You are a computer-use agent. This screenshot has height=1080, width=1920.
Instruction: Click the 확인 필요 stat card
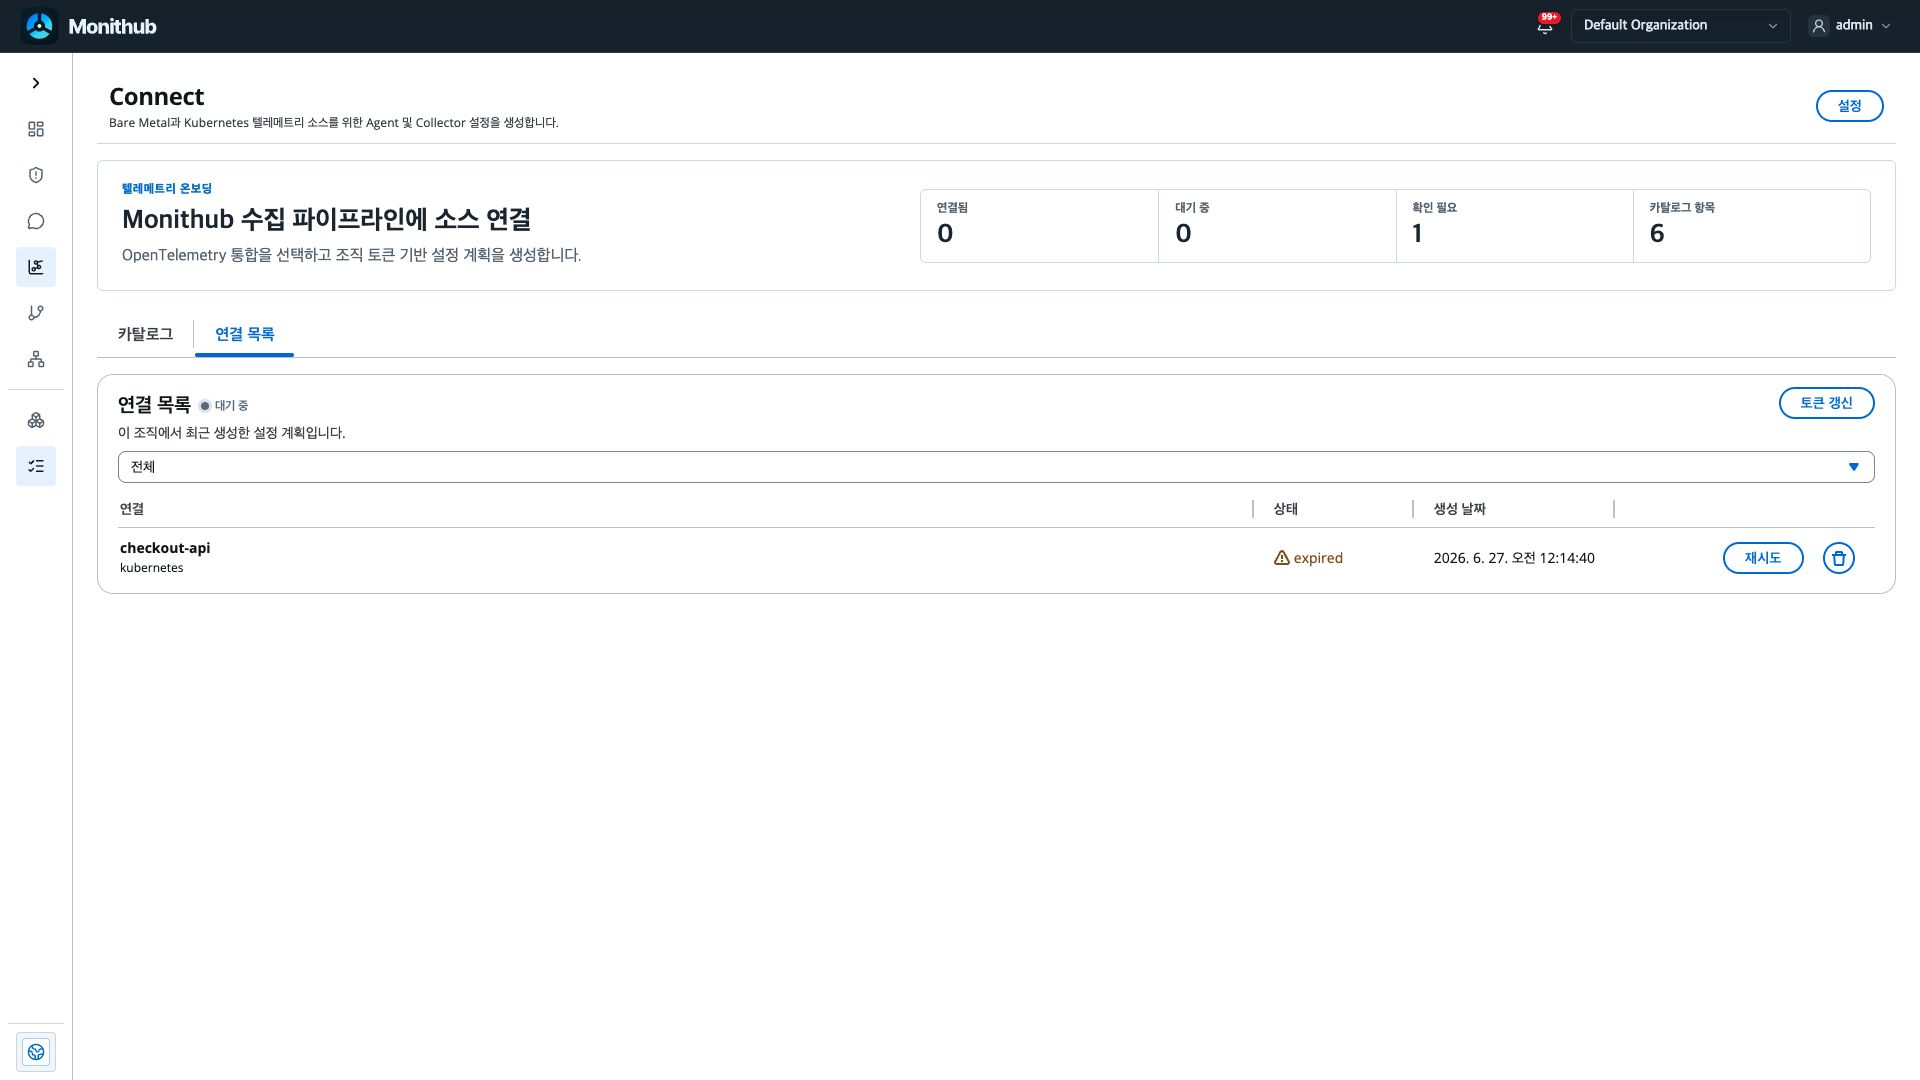coord(1514,226)
